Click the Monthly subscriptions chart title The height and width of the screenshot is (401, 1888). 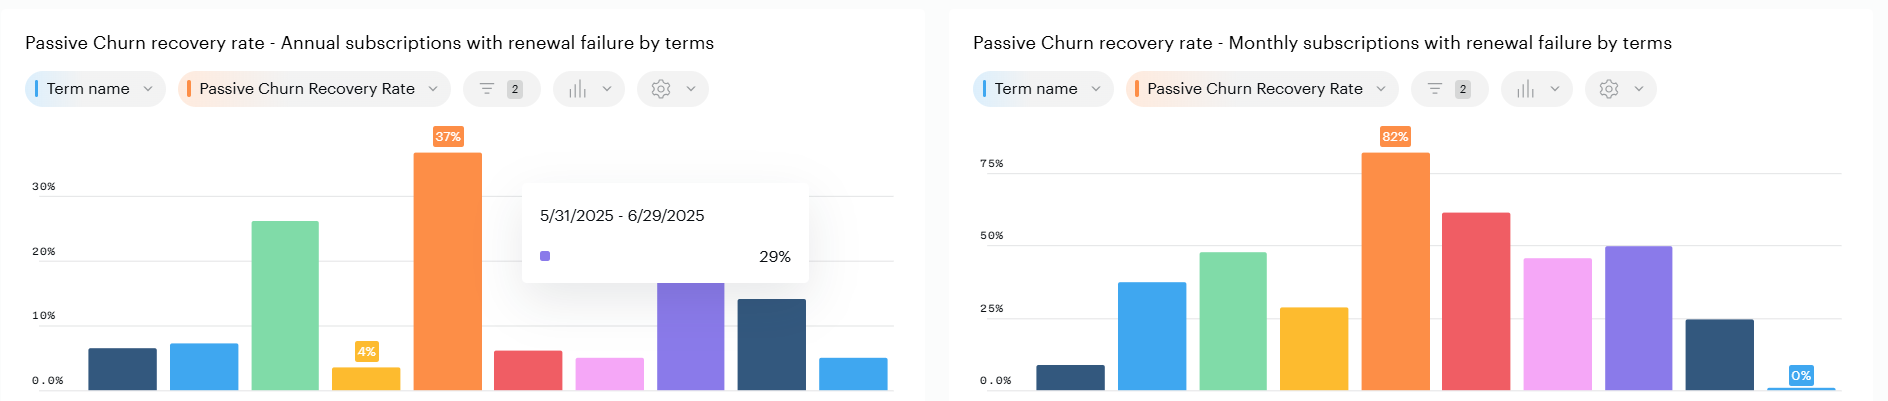[1322, 43]
